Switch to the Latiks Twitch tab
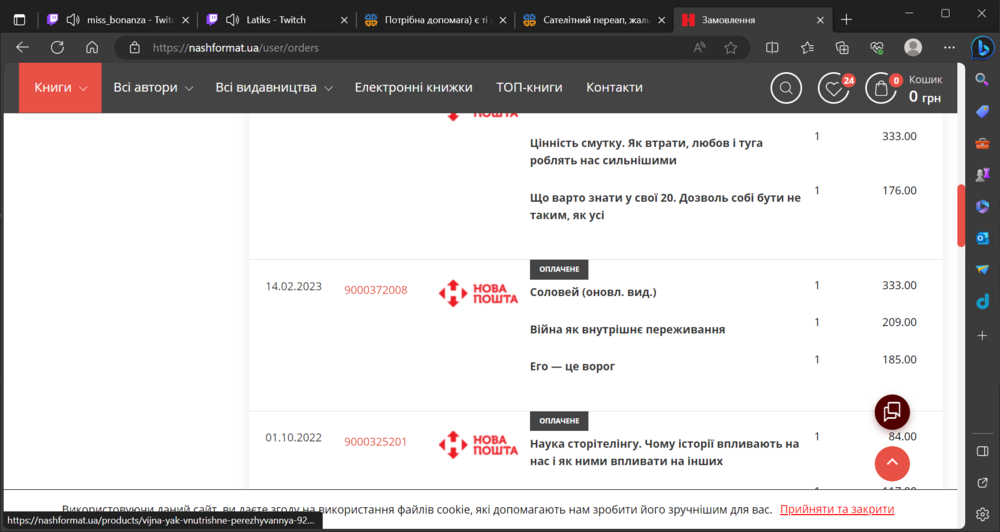Viewport: 1000px width, 532px height. pos(276,20)
